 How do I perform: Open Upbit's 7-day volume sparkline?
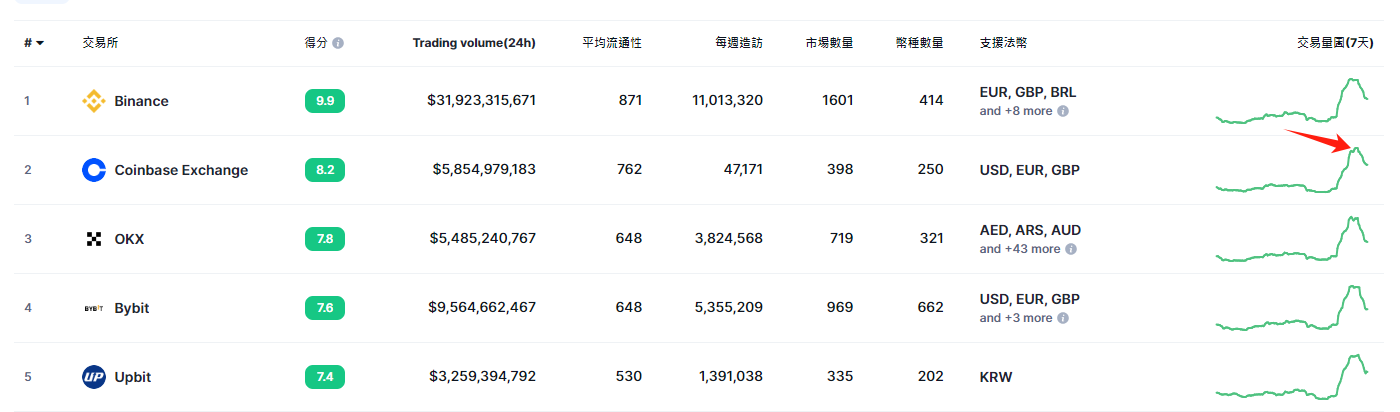(x=1292, y=377)
